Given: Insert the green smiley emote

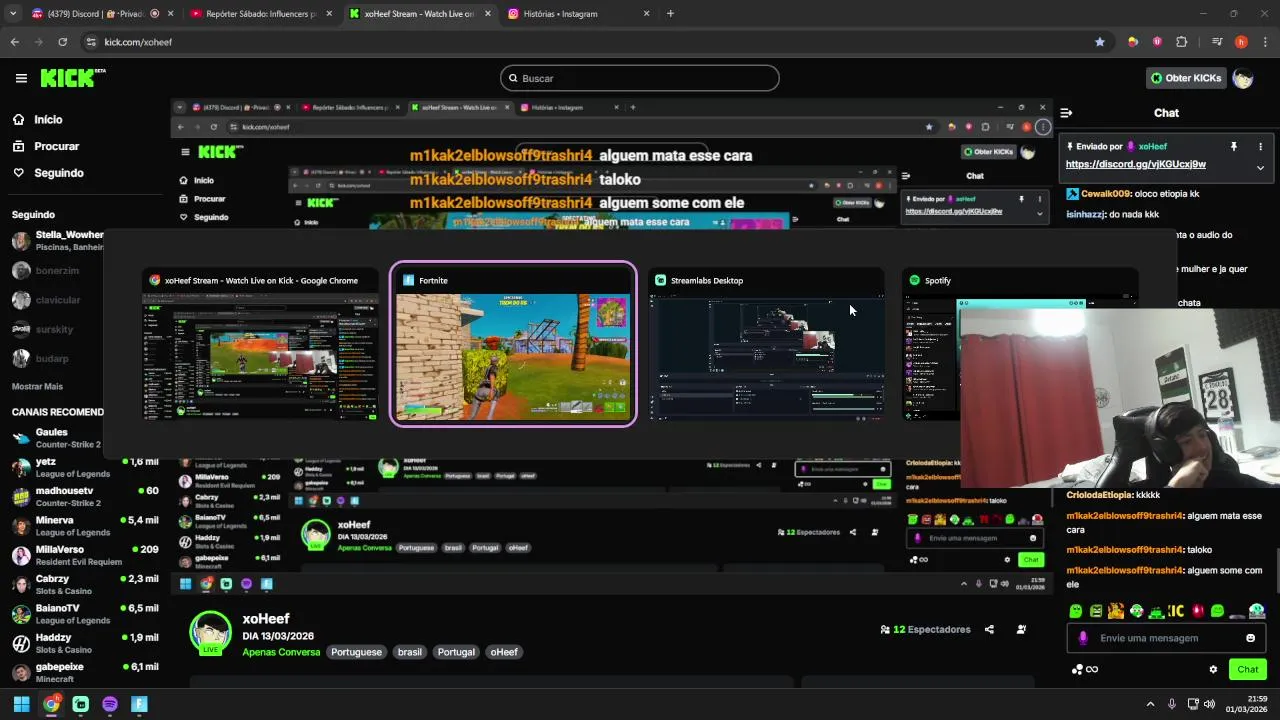Looking at the screenshot, I should point(1217,611).
